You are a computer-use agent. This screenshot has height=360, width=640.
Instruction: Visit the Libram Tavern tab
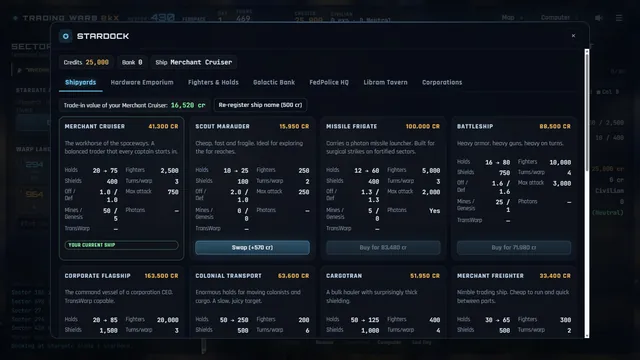coord(385,82)
